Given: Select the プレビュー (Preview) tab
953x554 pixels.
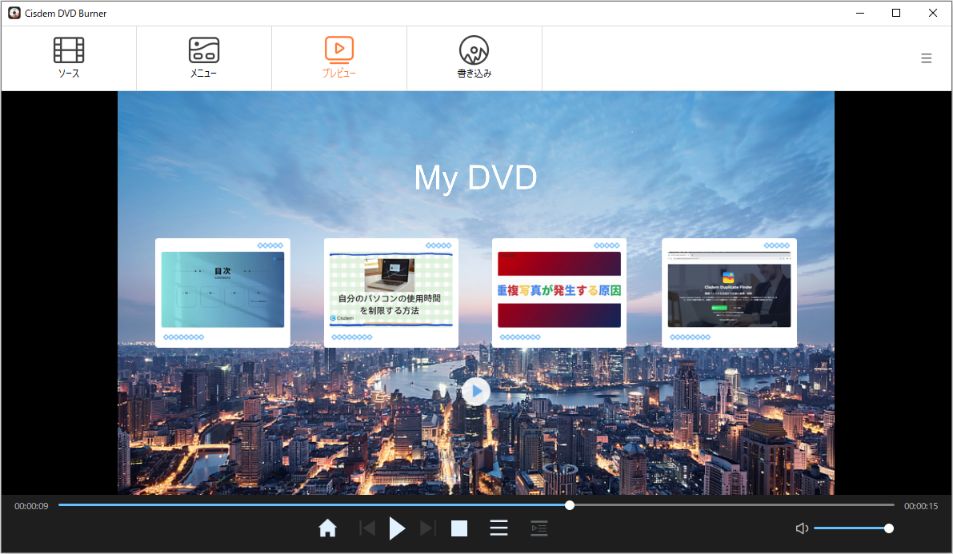Looking at the screenshot, I should click(339, 58).
